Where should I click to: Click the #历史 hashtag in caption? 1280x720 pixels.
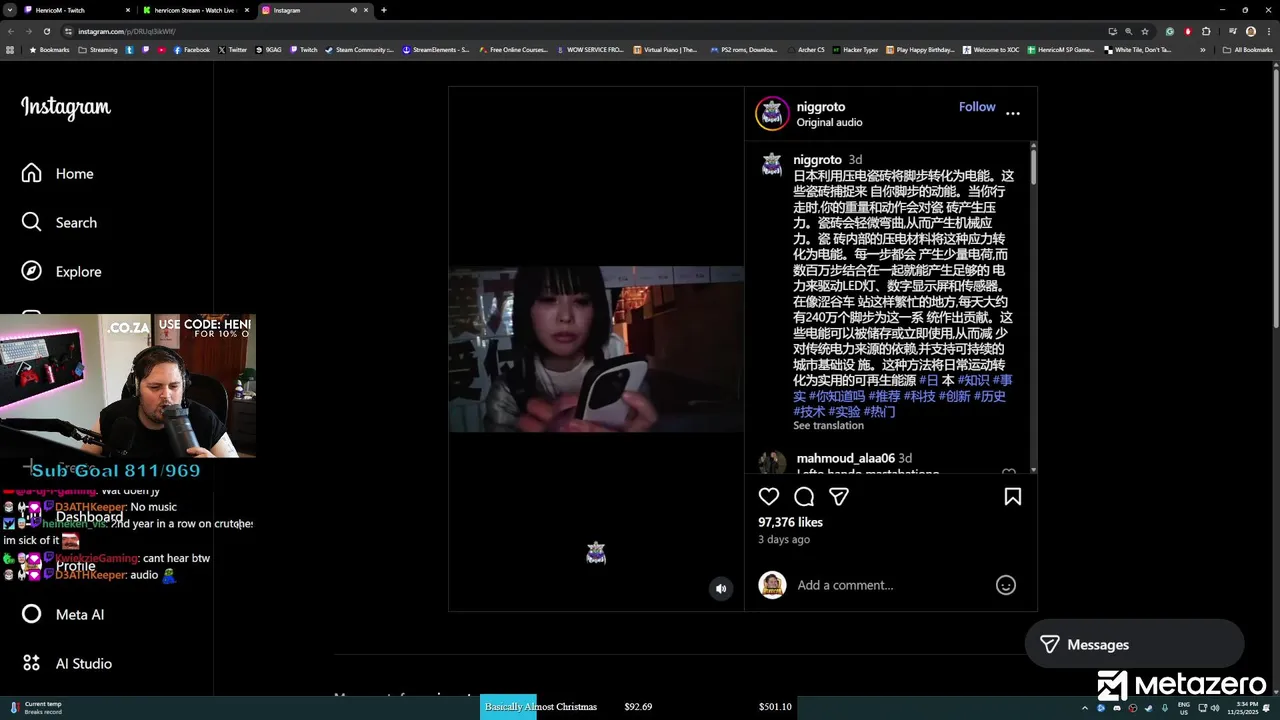coord(990,396)
